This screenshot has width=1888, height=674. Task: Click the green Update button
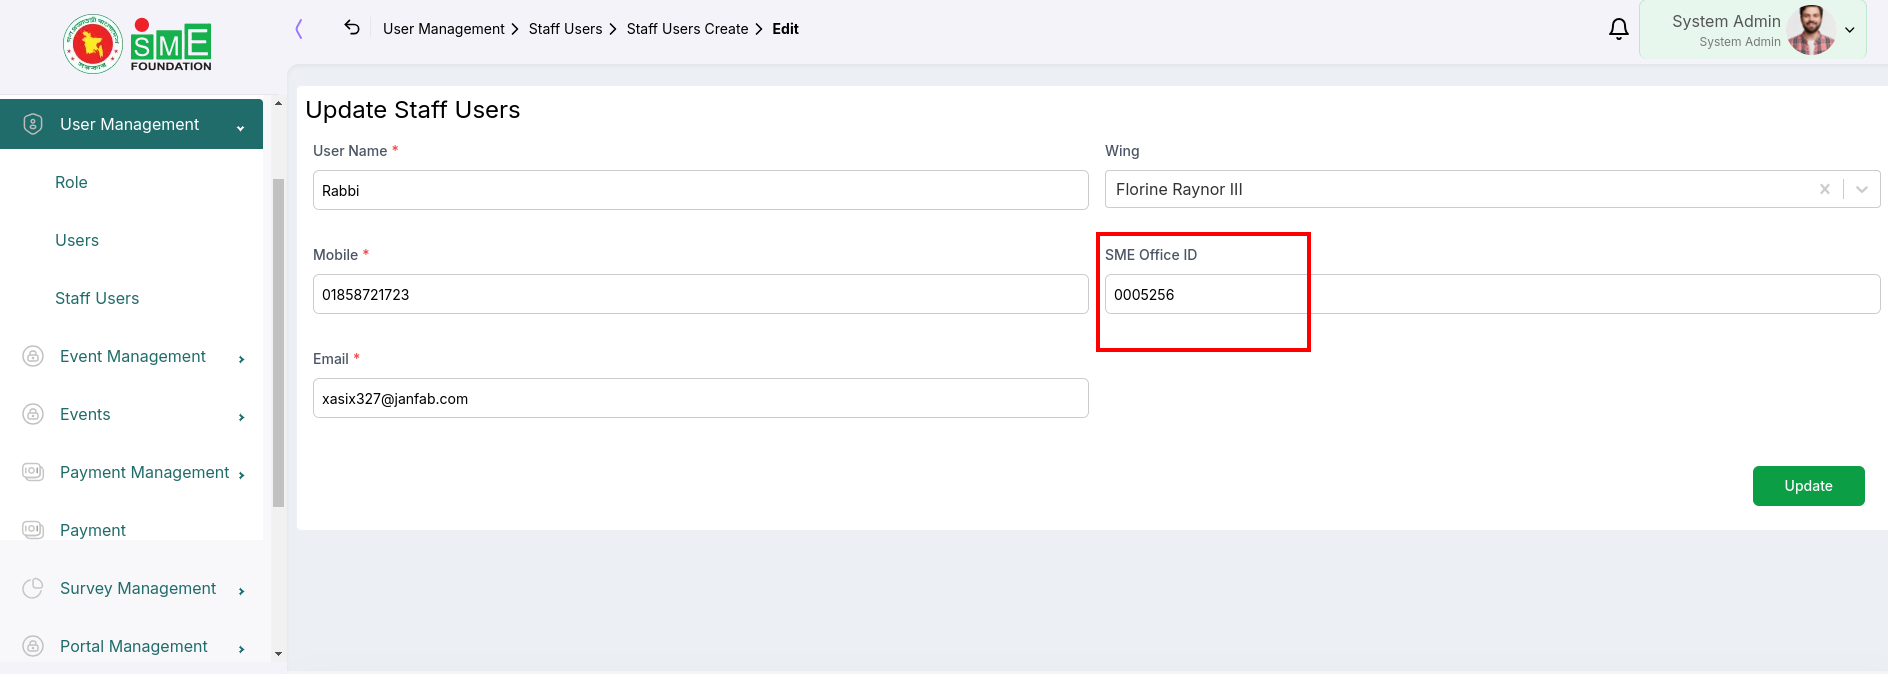tap(1808, 486)
